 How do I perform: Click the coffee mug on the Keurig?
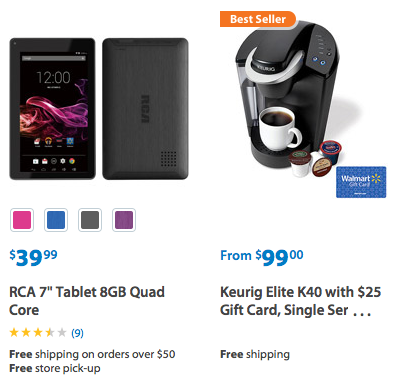pos(279,128)
